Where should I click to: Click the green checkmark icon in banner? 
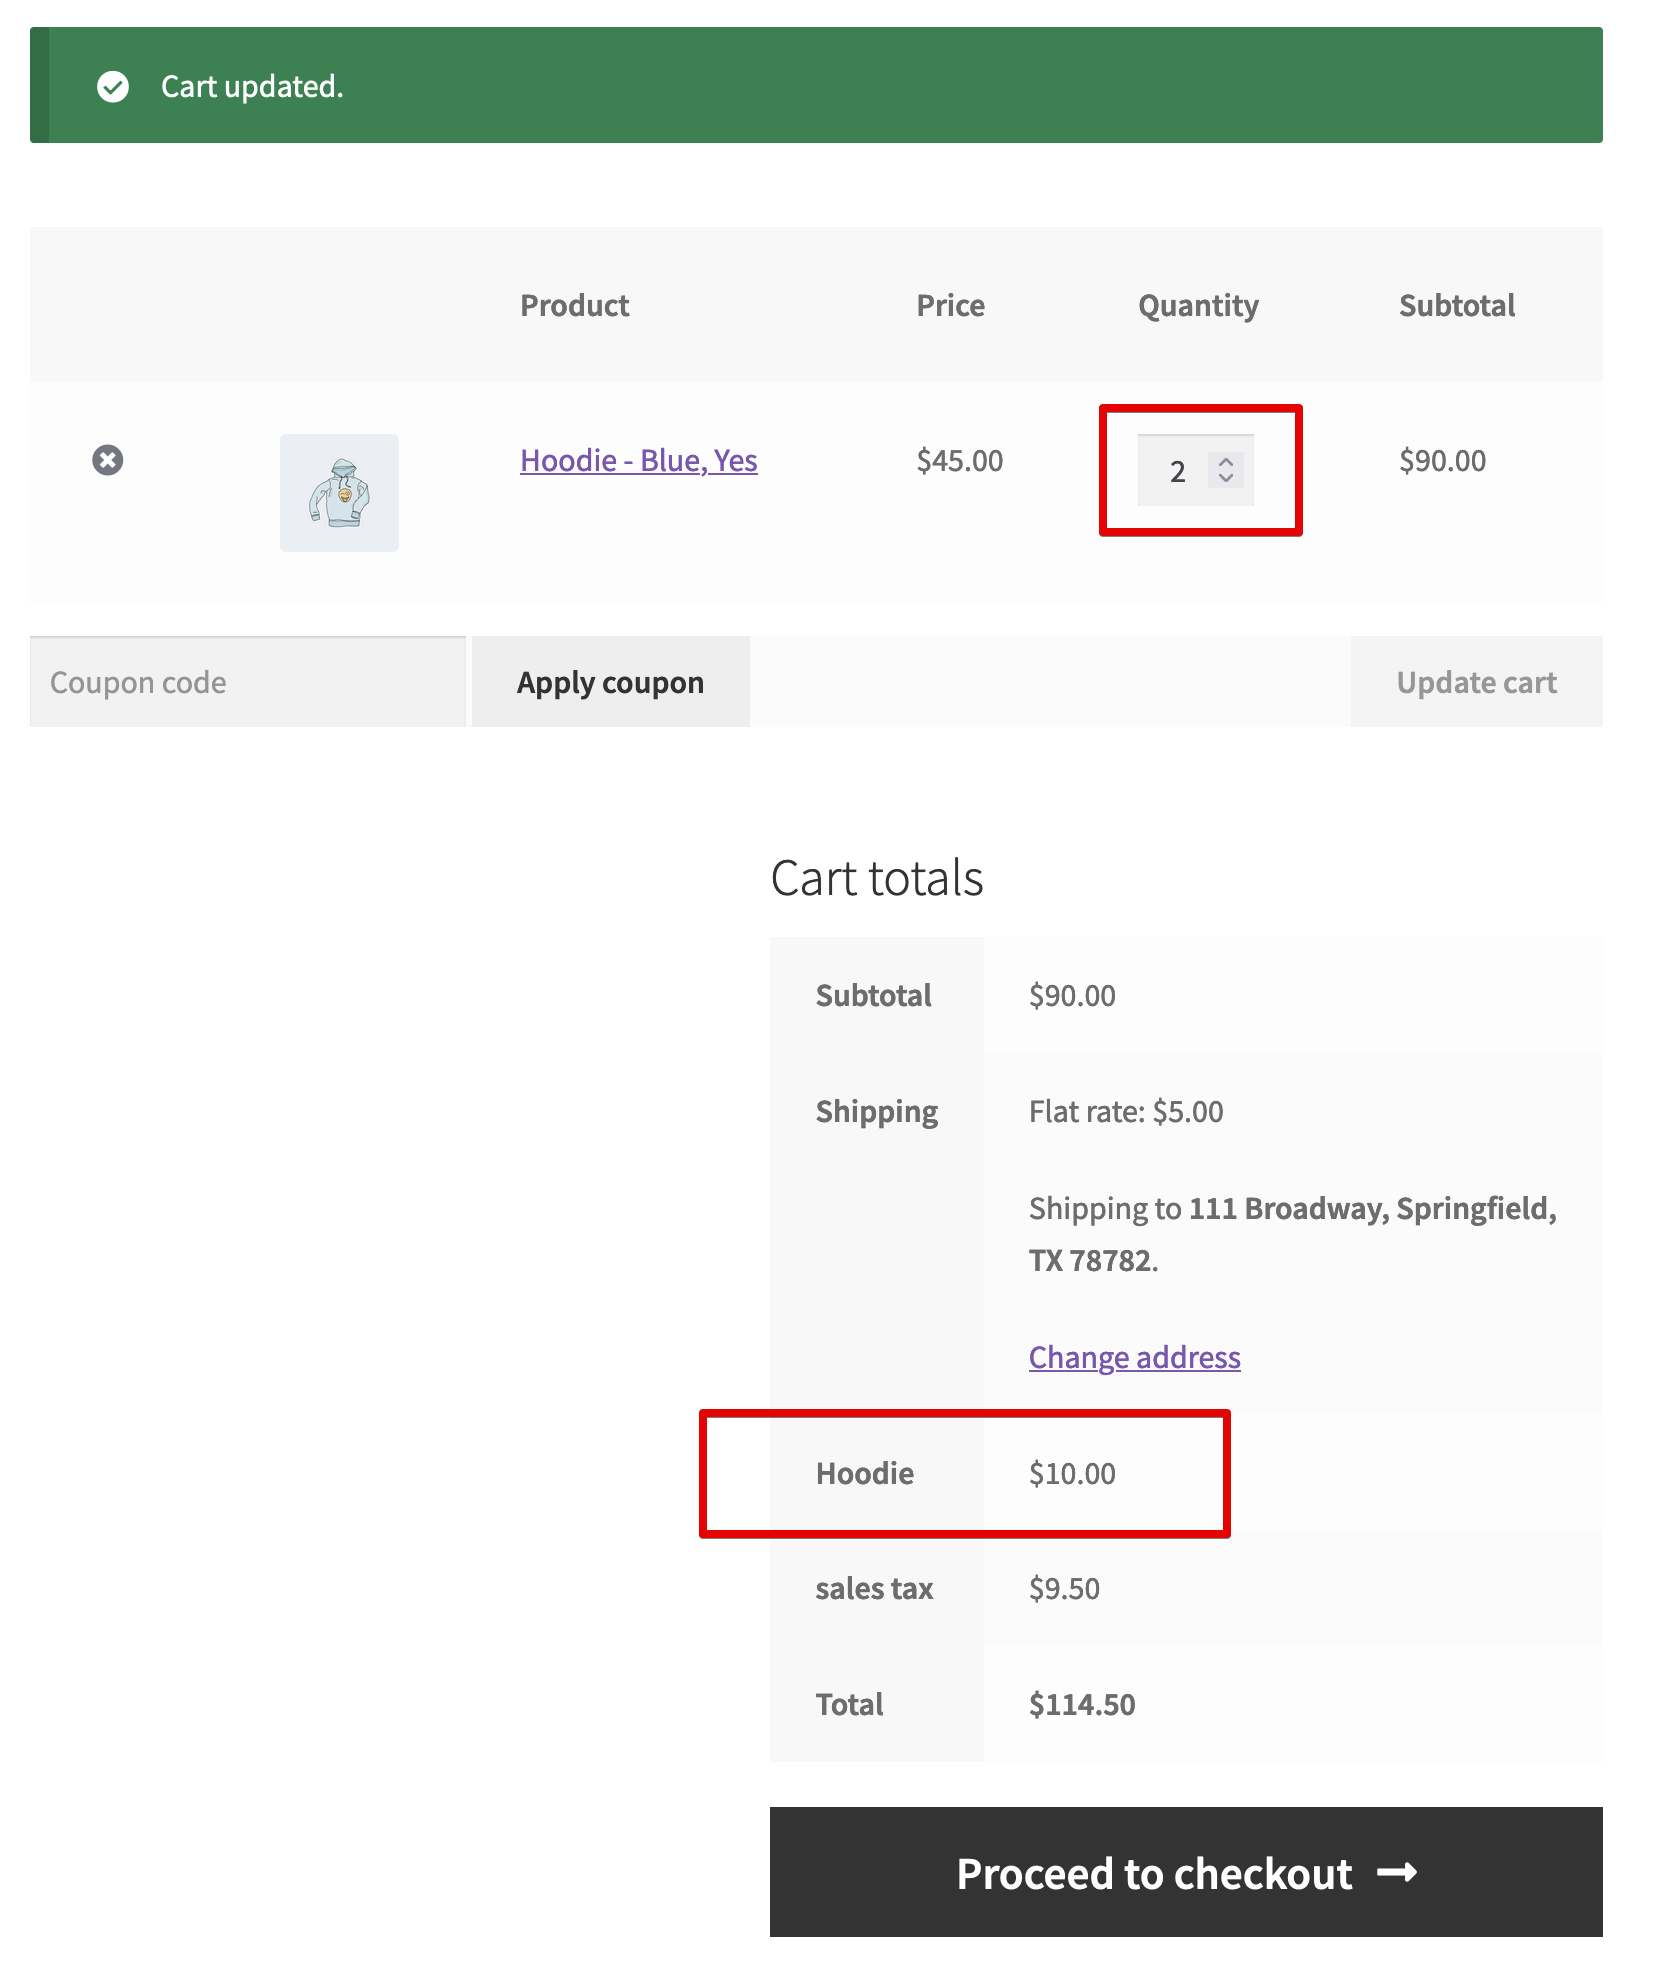[x=113, y=87]
